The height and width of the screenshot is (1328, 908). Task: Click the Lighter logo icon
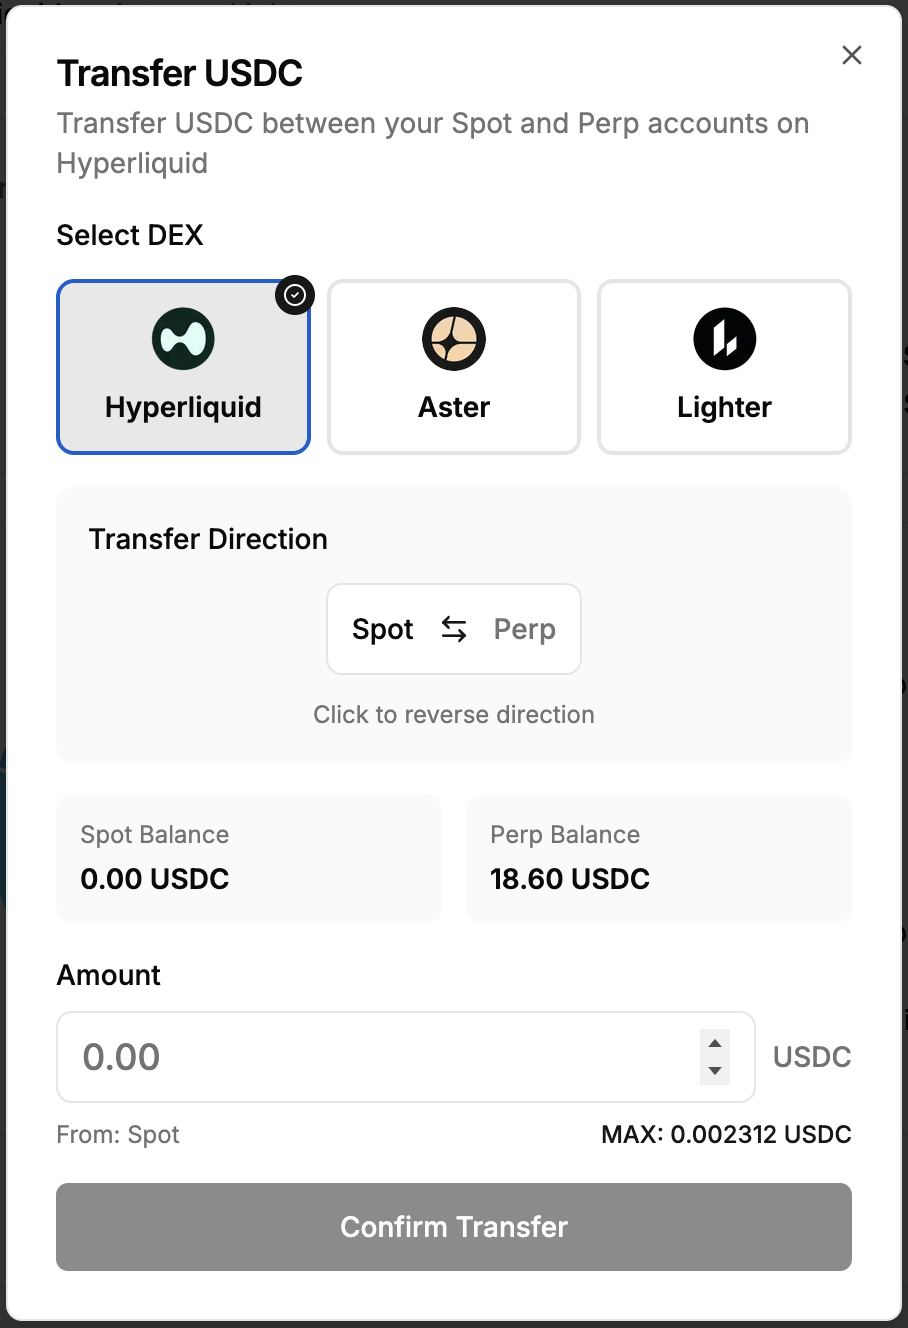pos(724,339)
